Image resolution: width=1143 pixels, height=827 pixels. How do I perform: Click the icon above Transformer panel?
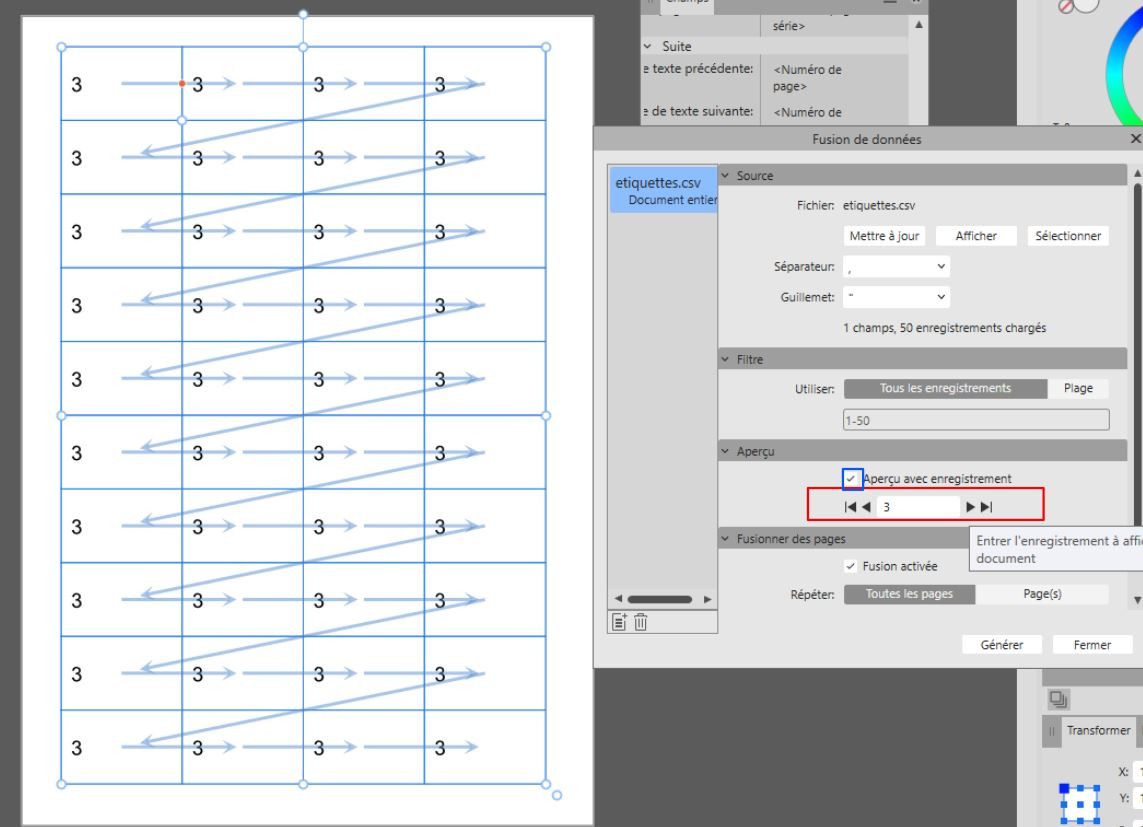(1058, 699)
